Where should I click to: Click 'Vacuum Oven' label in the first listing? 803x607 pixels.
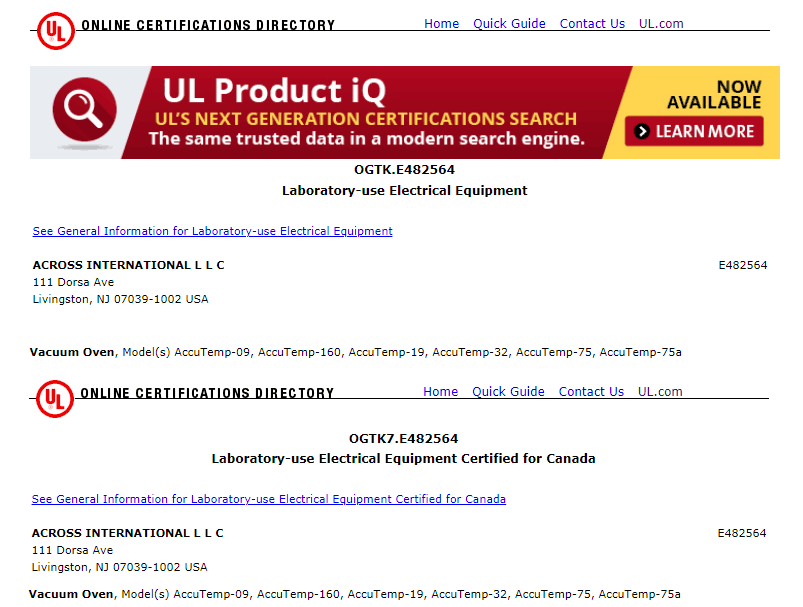tap(72, 352)
